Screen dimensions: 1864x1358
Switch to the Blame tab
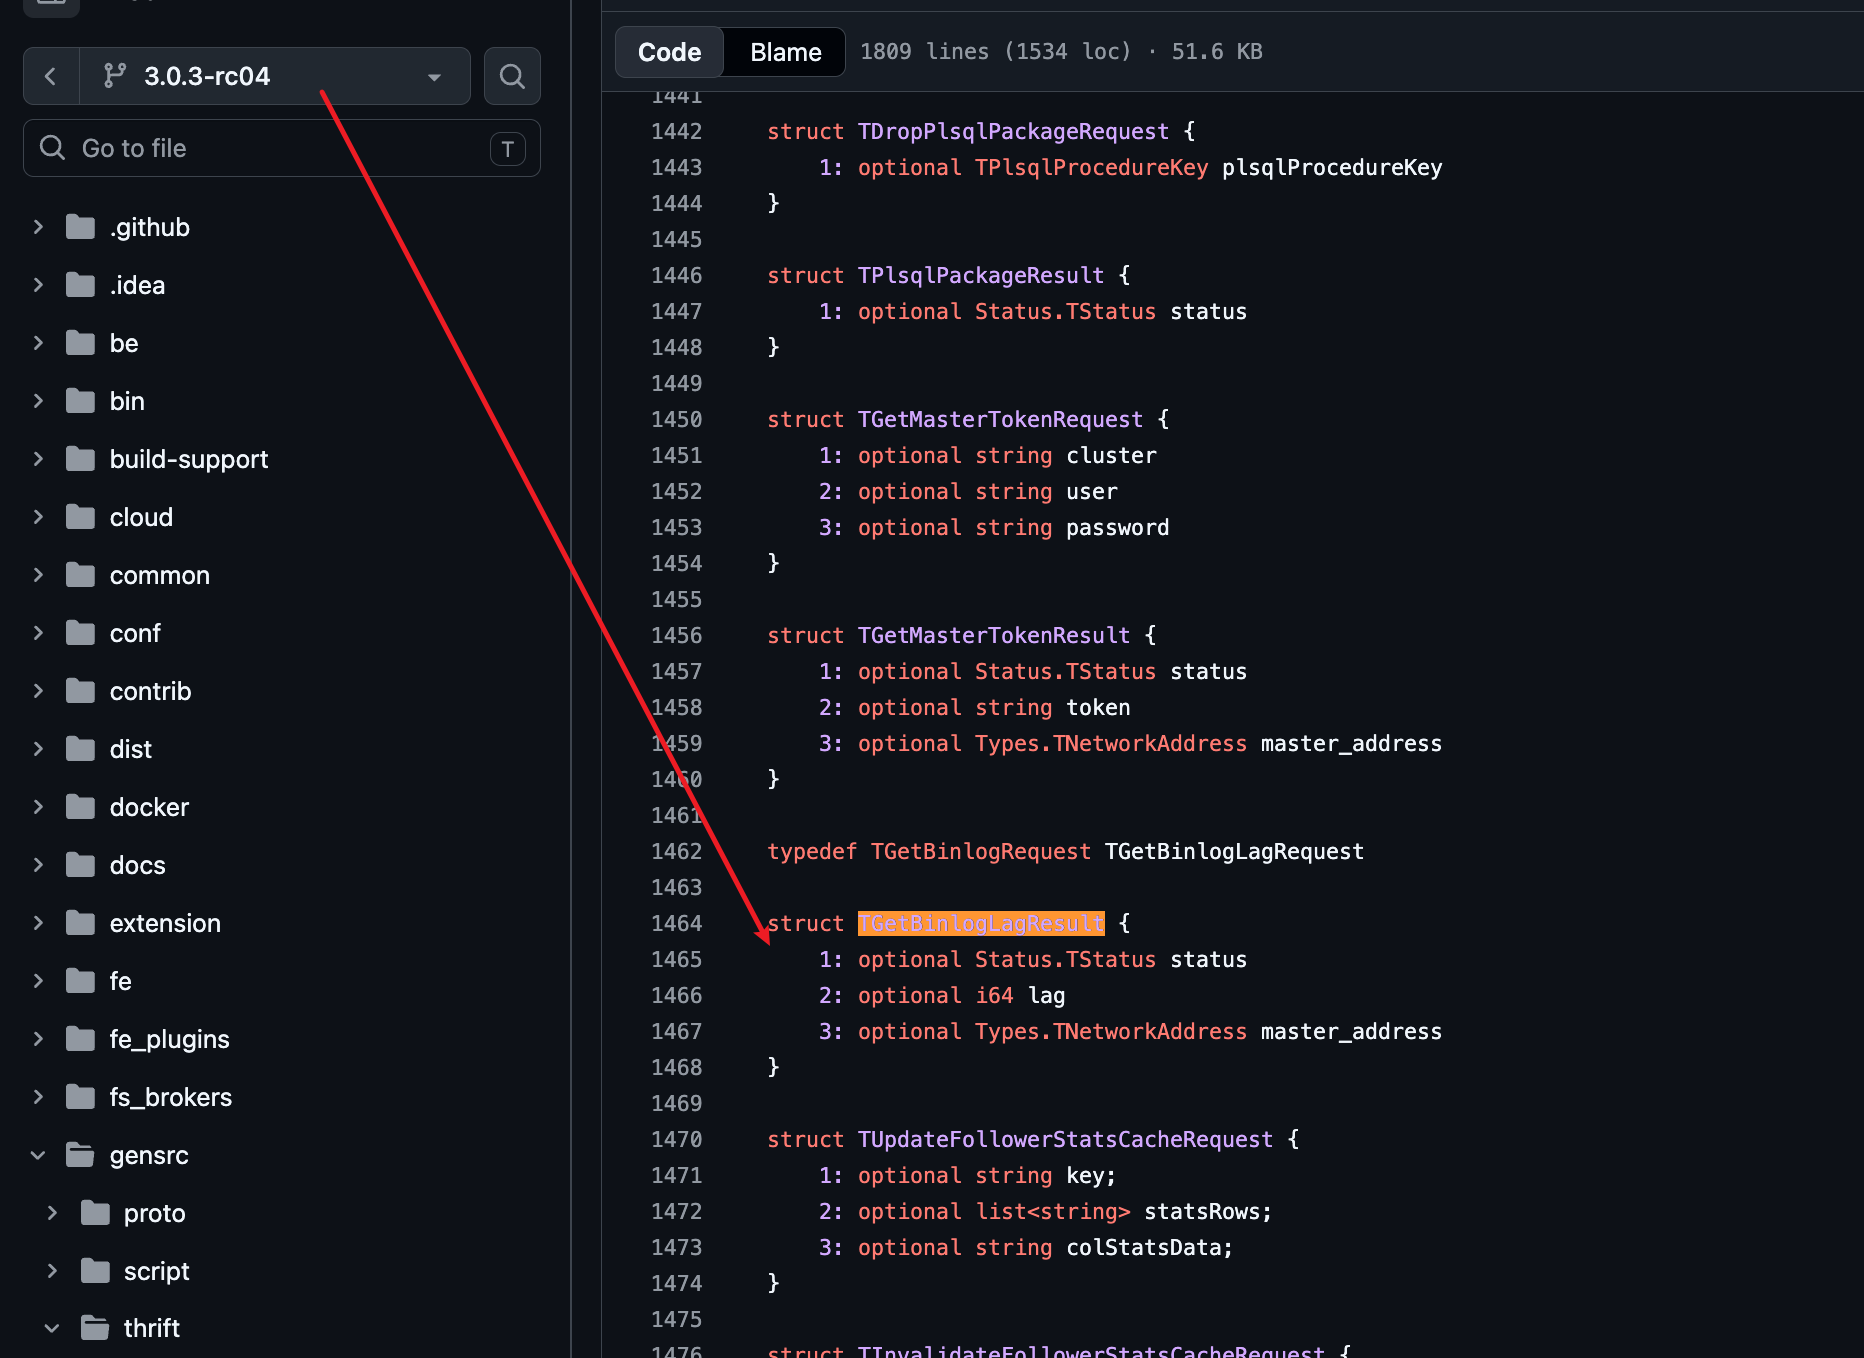pyautogui.click(x=786, y=52)
